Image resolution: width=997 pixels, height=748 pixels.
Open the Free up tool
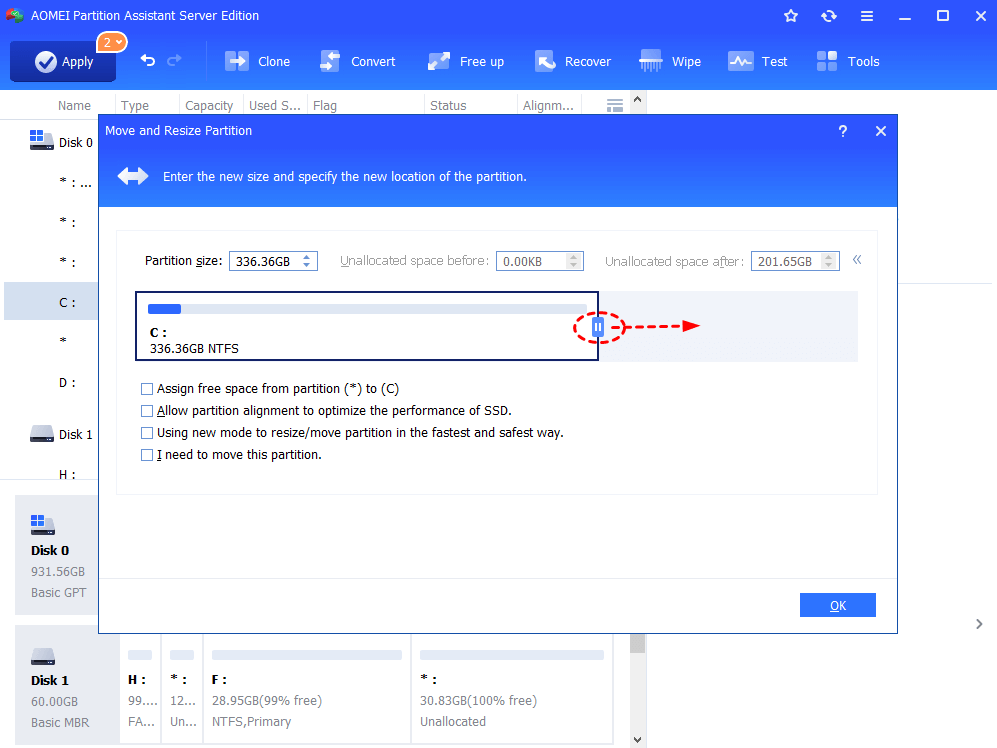466,62
